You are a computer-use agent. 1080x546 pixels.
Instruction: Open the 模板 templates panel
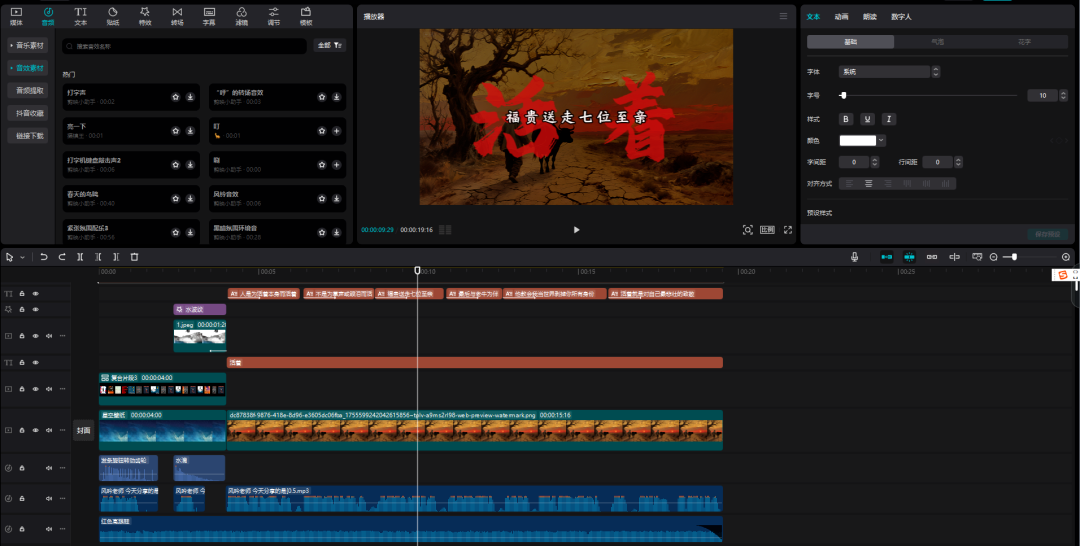(x=306, y=16)
